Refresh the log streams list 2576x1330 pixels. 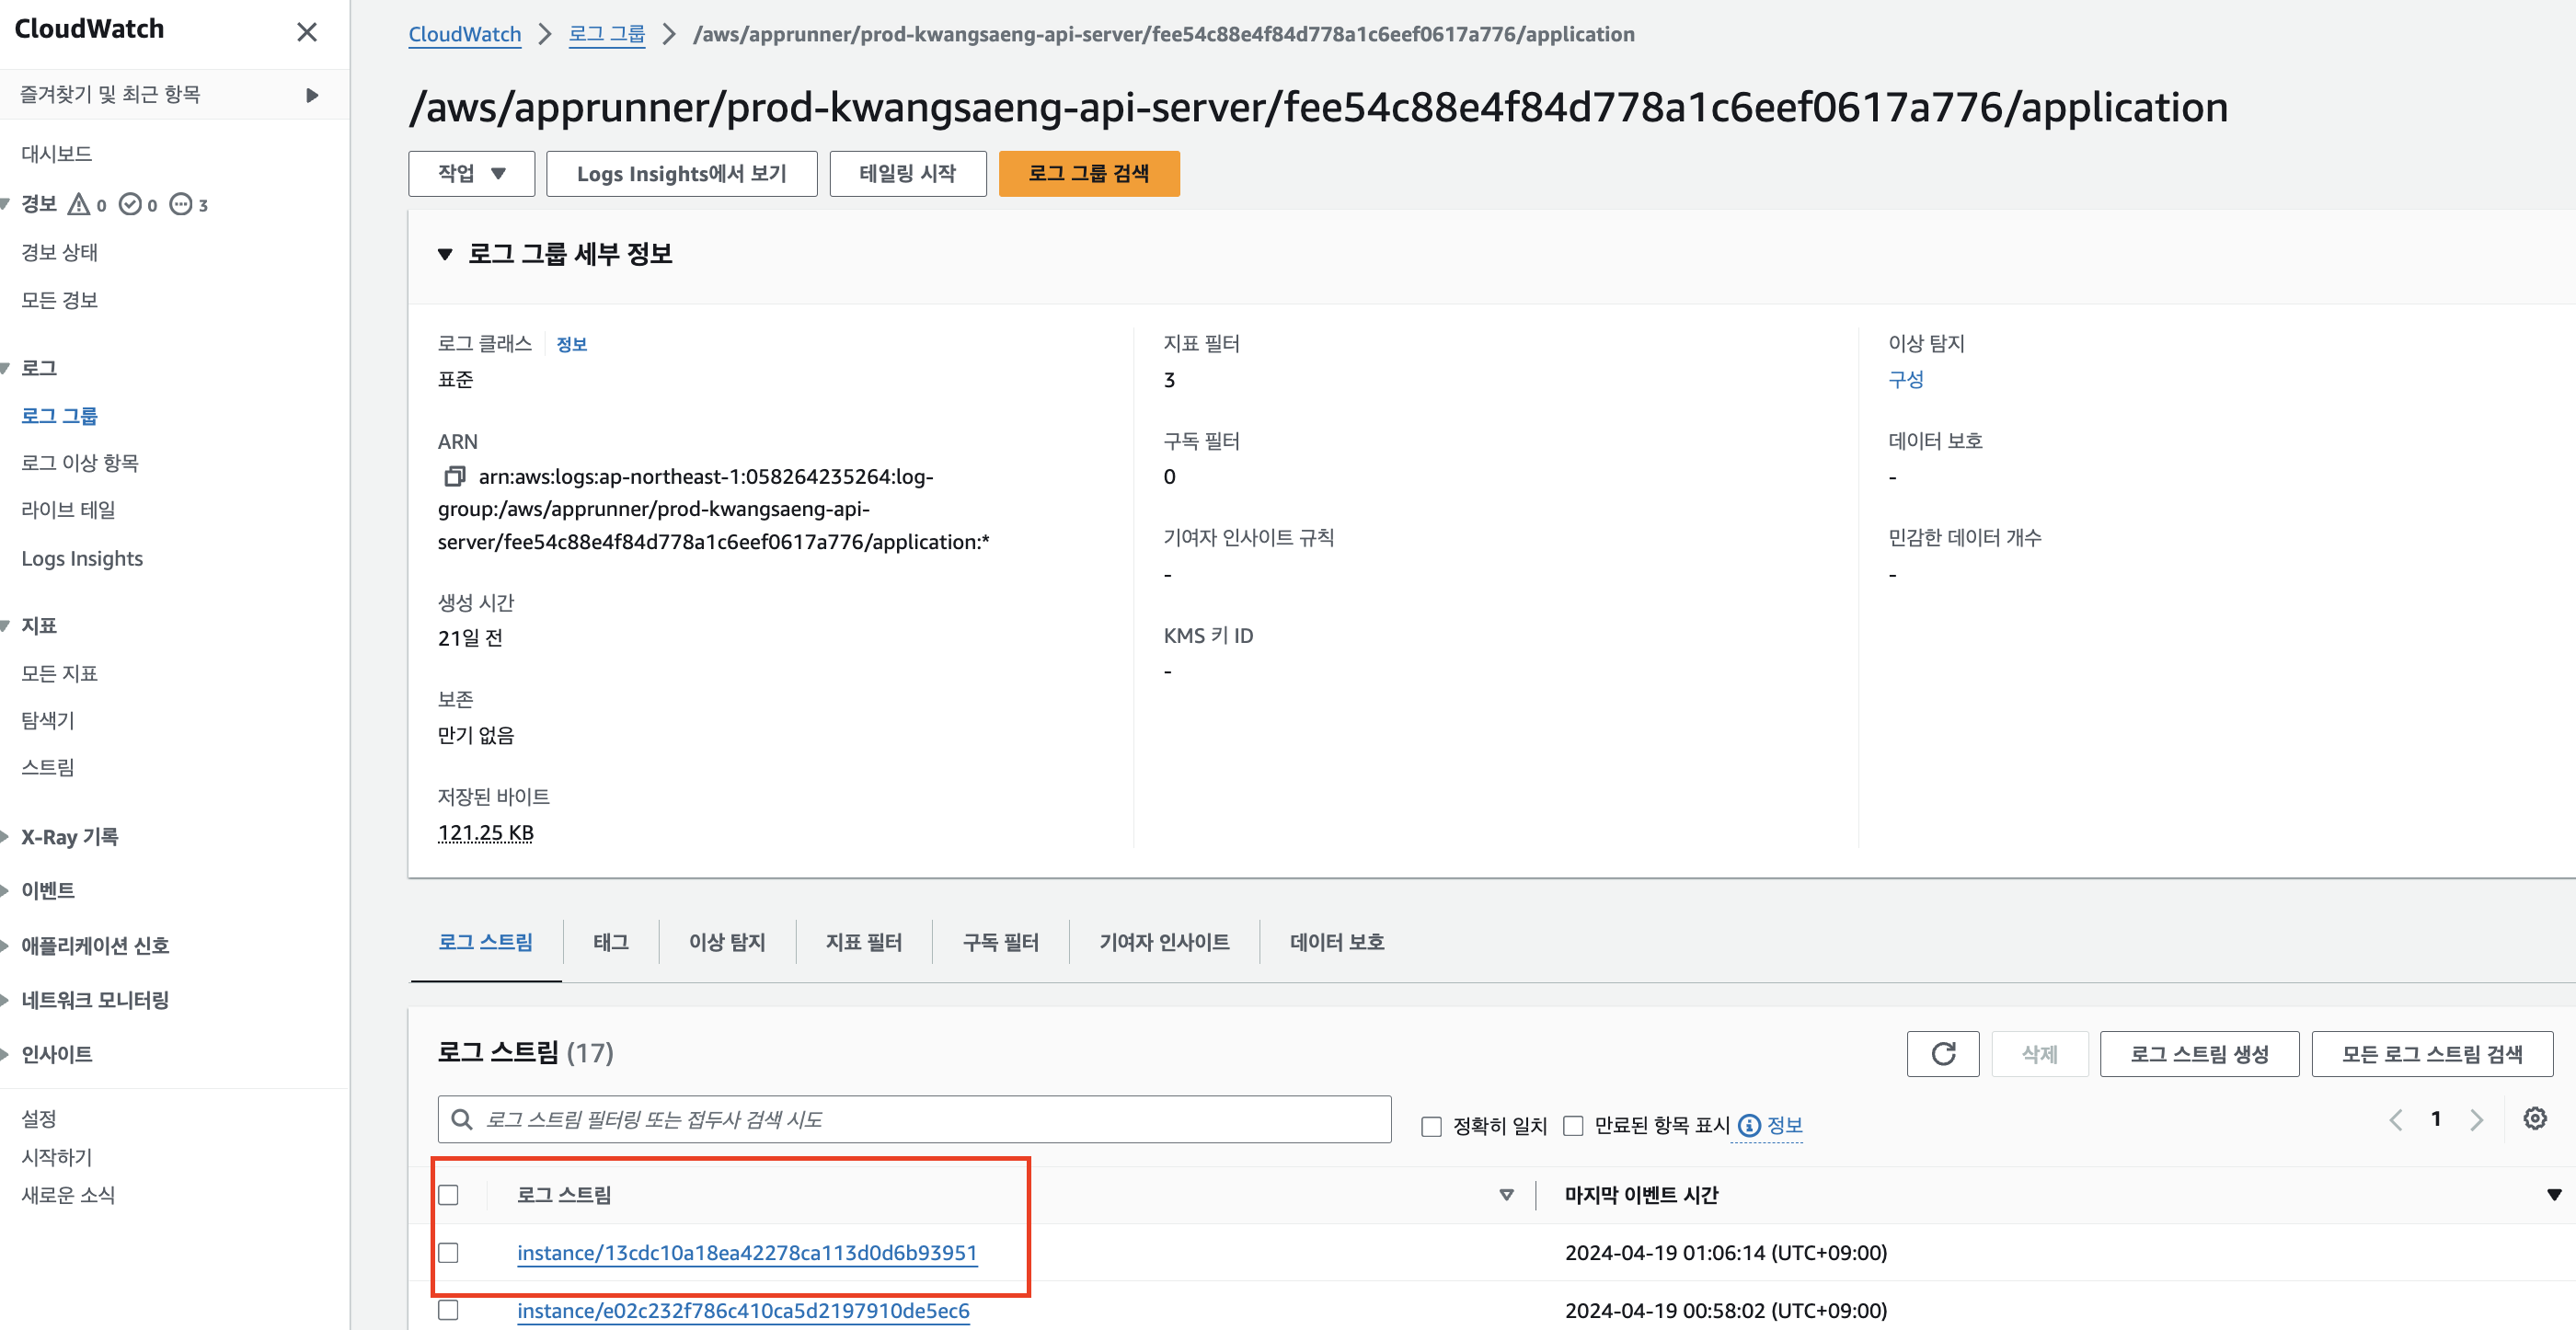(x=1942, y=1054)
